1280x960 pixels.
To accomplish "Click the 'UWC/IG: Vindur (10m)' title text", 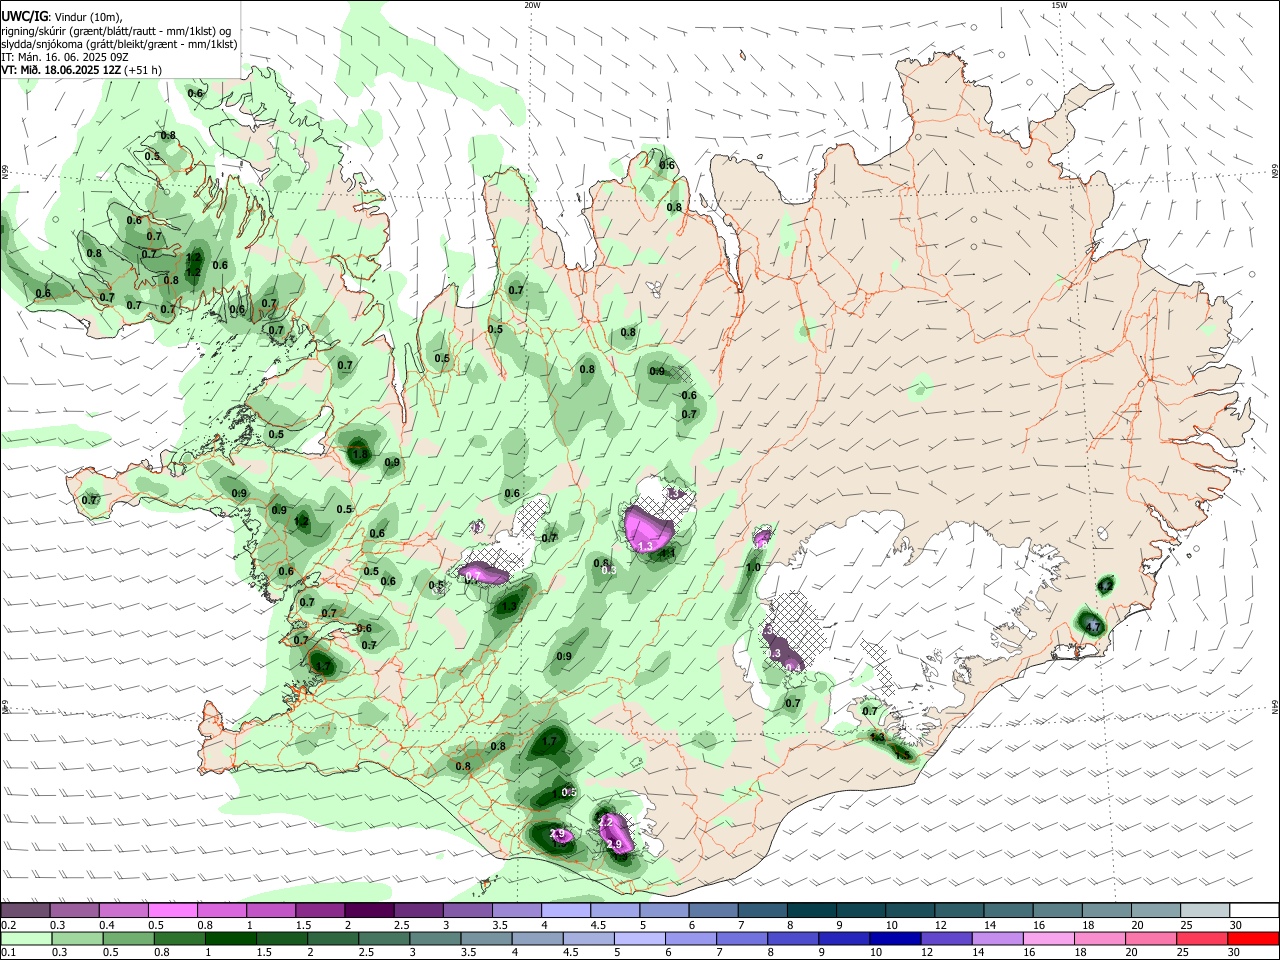I will [x=61, y=16].
